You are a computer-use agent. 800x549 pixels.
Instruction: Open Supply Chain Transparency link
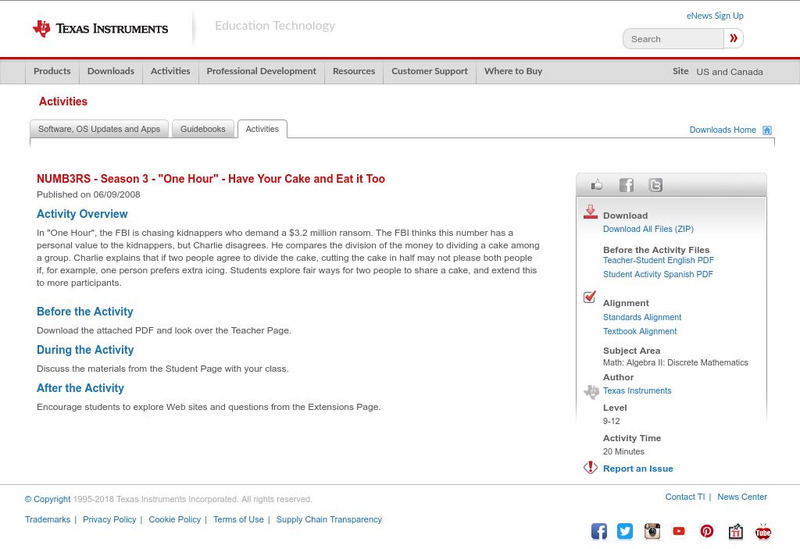point(329,519)
